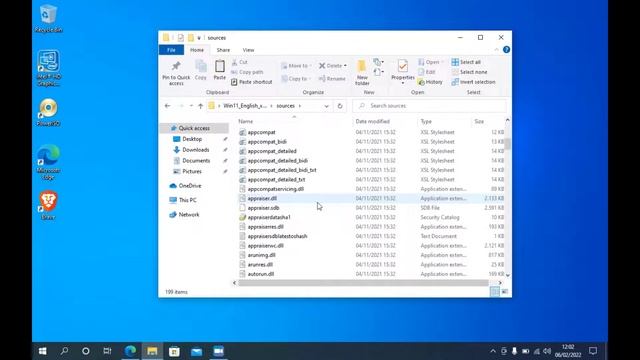Click the Cut scissors command
640x360 pixels.
pos(240,62)
